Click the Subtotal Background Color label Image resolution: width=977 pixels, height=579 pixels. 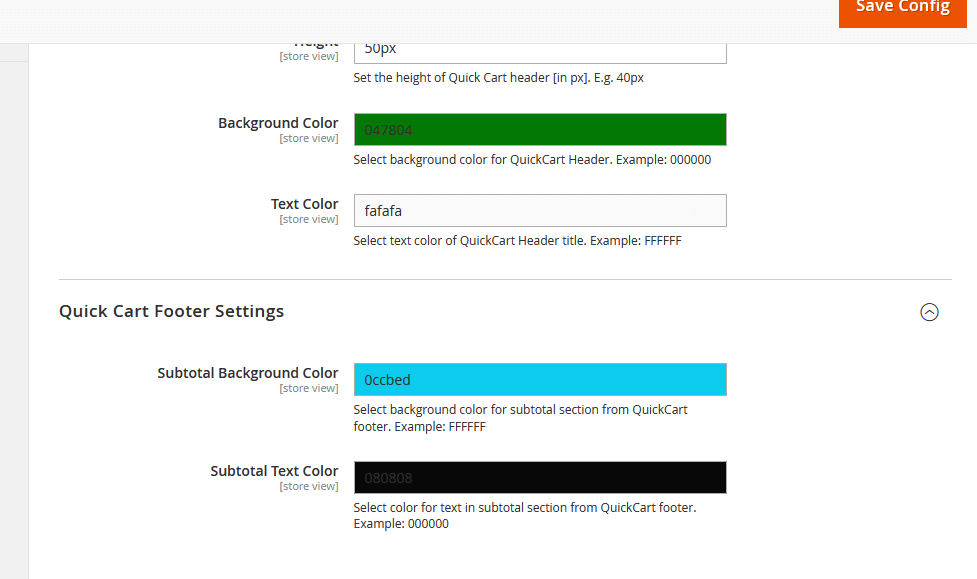click(247, 373)
